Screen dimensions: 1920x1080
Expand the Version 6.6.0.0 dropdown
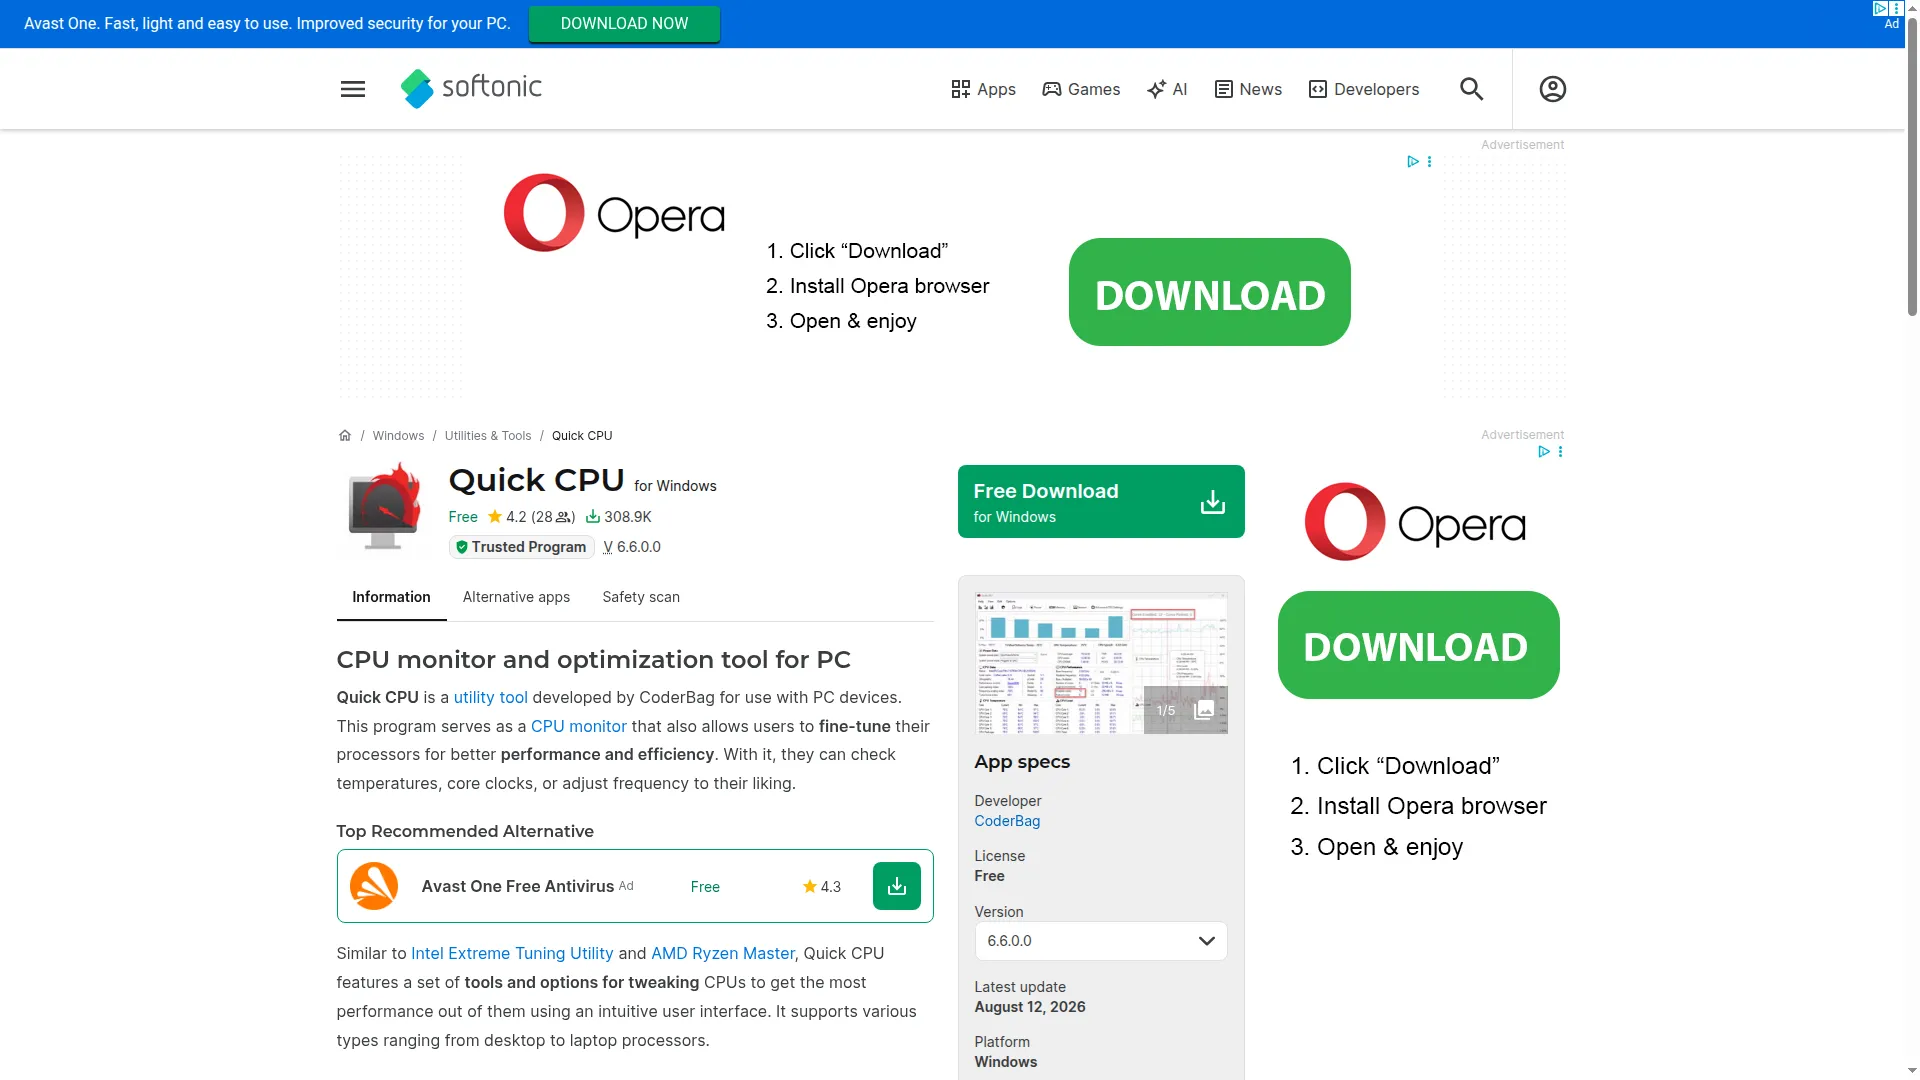[x=1101, y=941]
